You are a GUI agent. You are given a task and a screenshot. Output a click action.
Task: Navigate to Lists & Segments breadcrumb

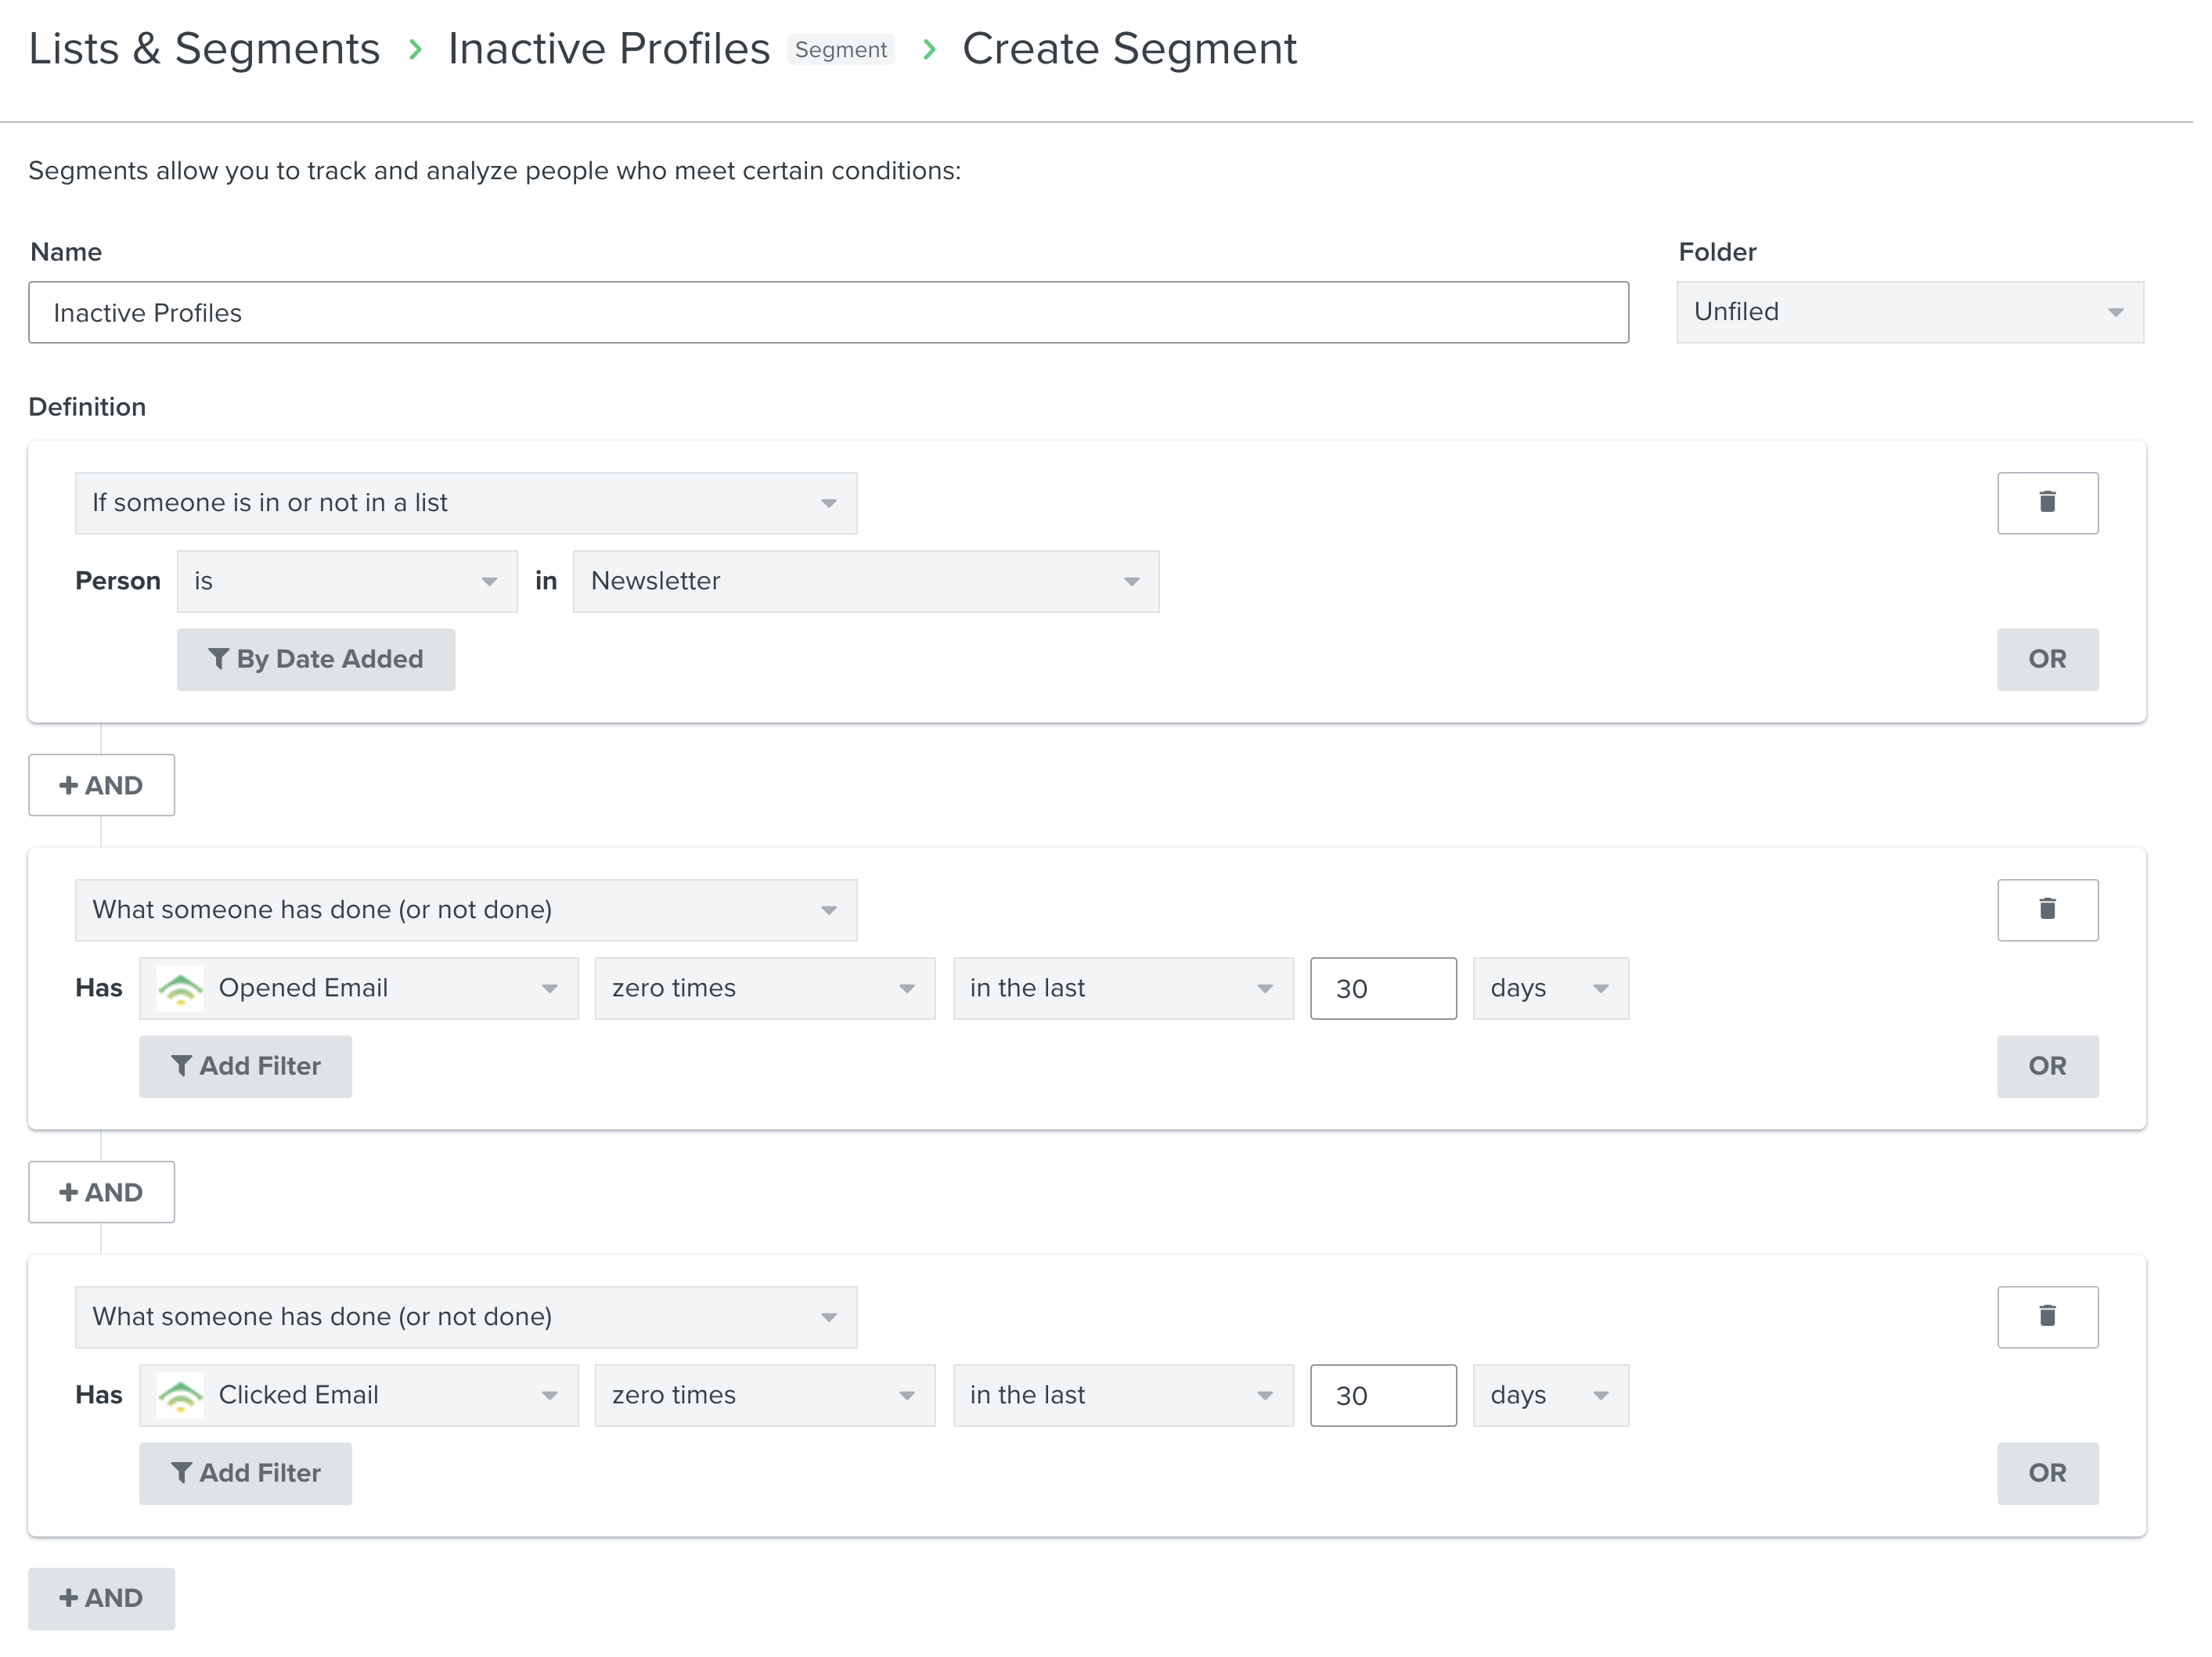coord(204,48)
